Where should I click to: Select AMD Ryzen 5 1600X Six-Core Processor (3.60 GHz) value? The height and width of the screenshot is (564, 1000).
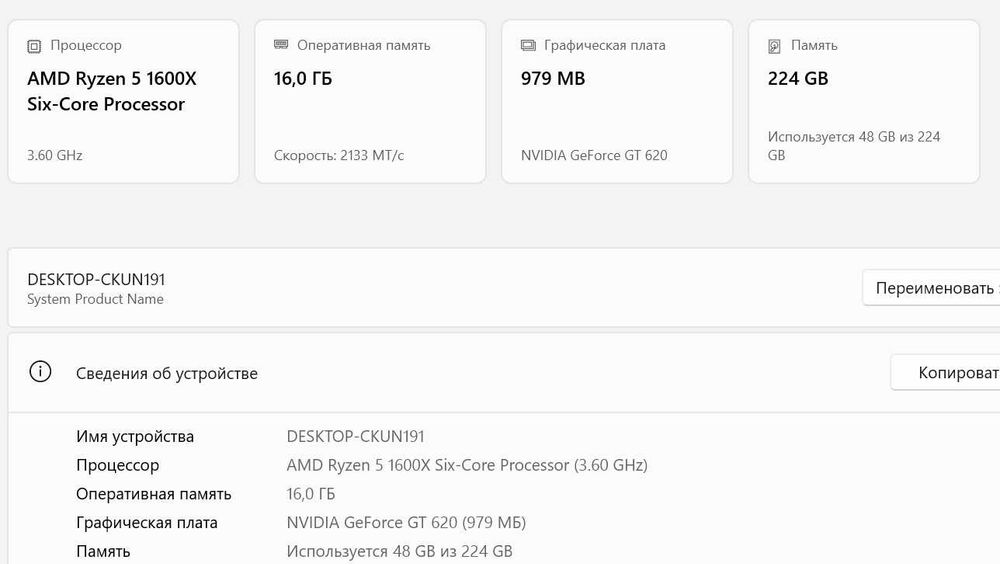click(x=467, y=465)
